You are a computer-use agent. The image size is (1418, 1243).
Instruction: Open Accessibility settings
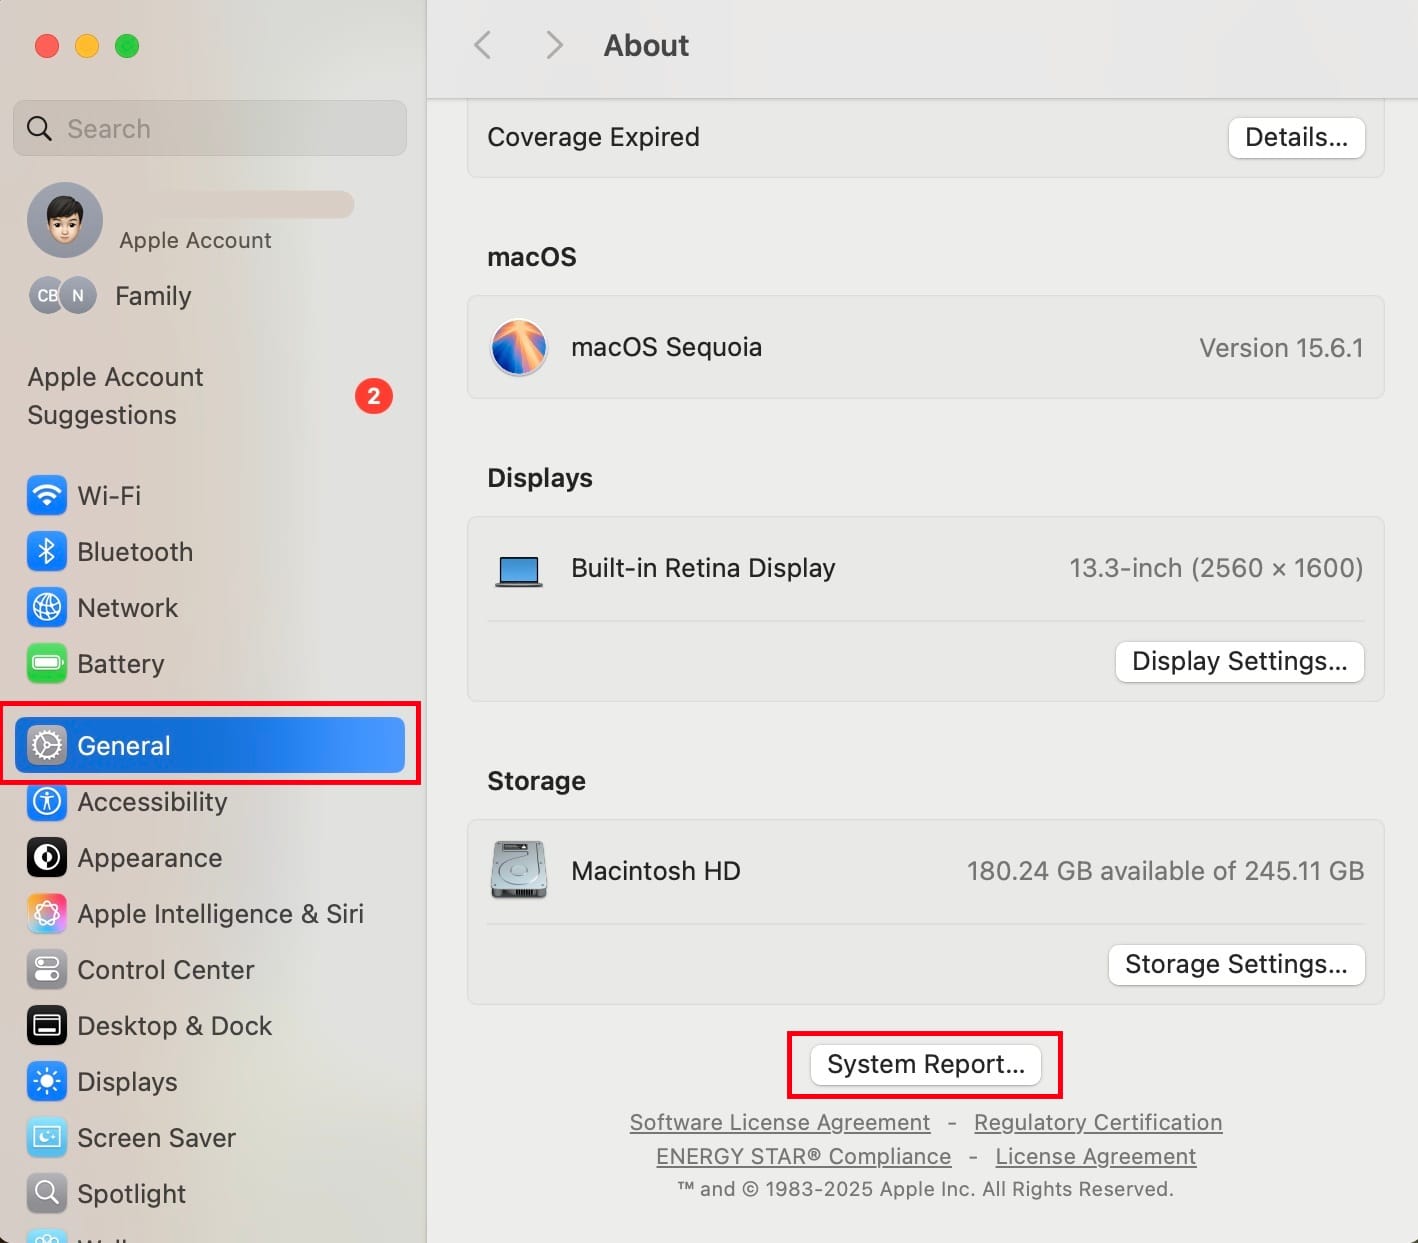(151, 802)
